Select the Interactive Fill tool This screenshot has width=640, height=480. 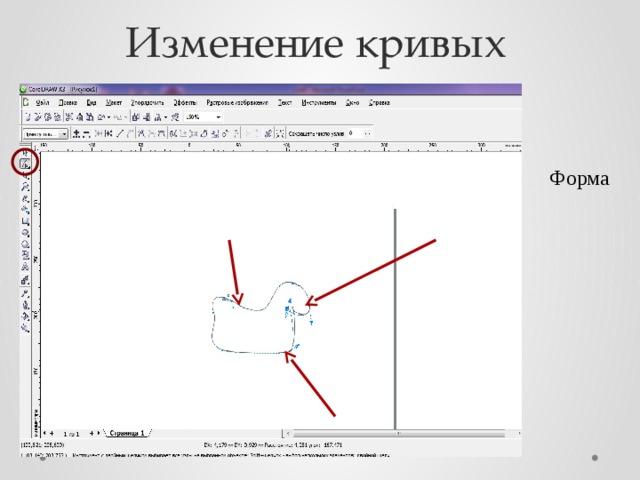point(25,327)
